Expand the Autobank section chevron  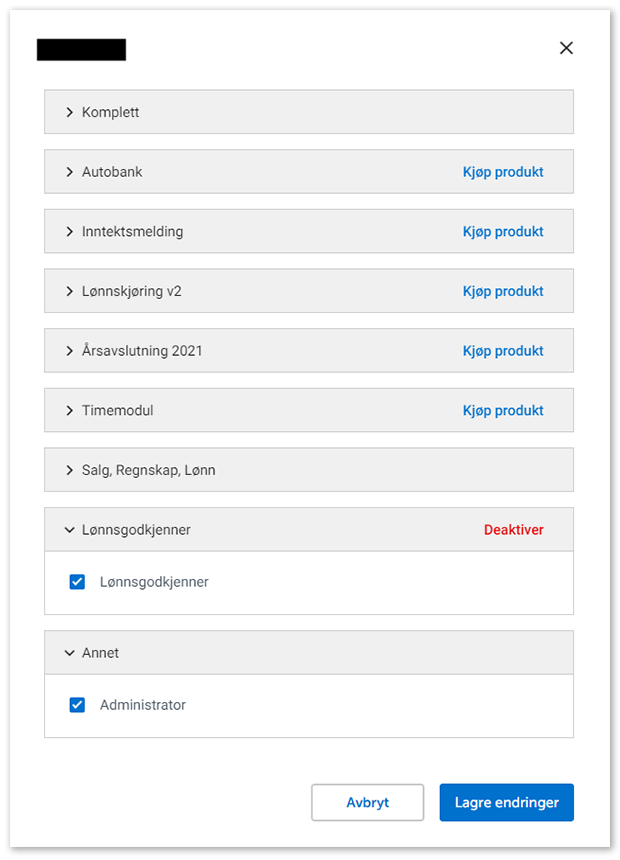70,172
